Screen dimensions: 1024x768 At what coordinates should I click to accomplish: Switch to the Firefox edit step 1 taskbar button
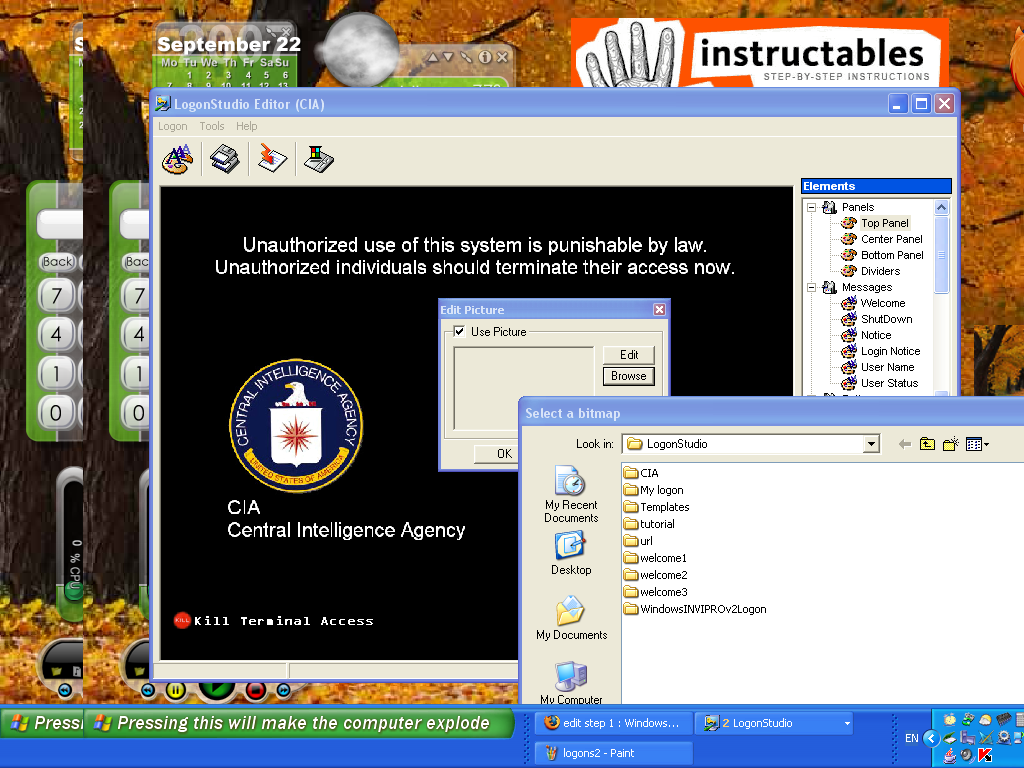[613, 723]
